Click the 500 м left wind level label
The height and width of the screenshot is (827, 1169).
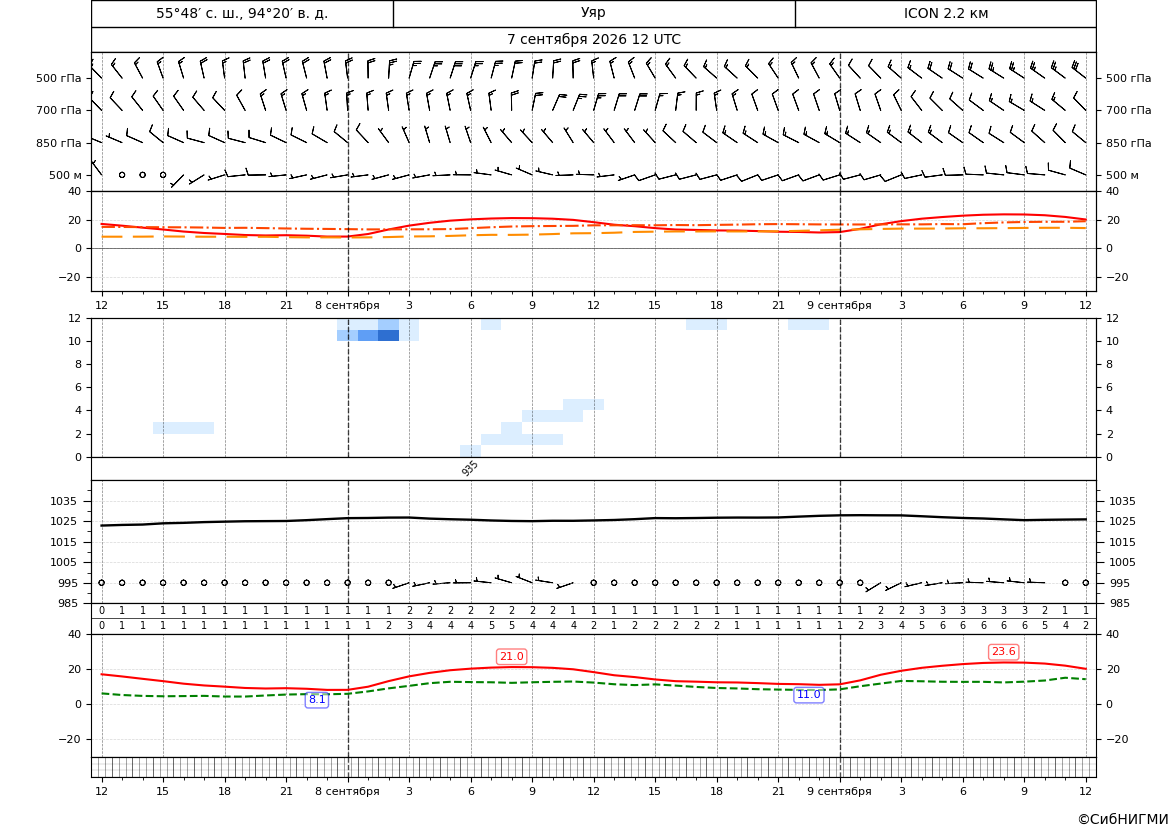[x=66, y=175]
